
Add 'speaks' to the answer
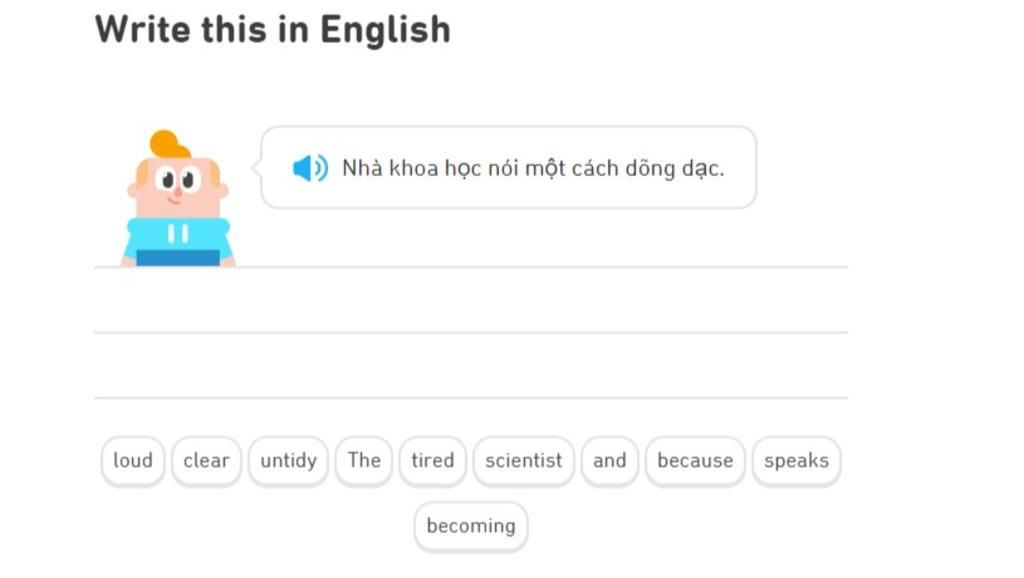pos(796,461)
